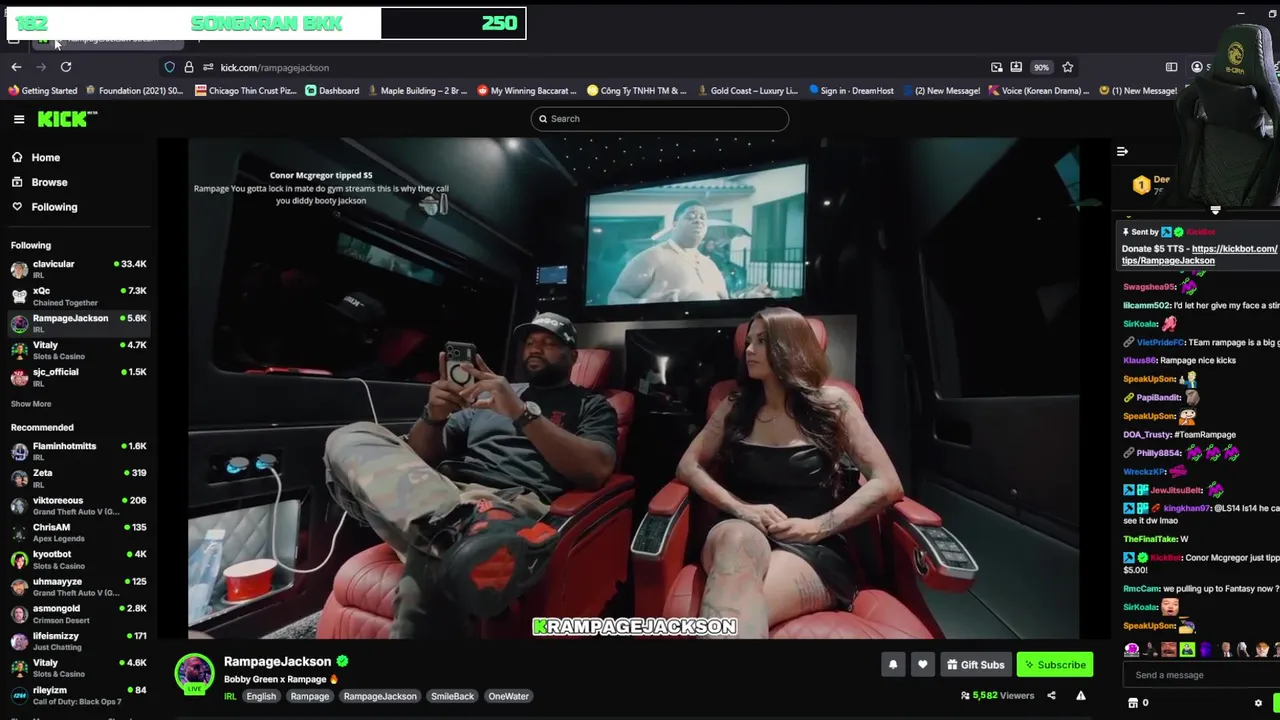The height and width of the screenshot is (720, 1280).
Task: Open Dashboard bookmark
Action: (332, 90)
